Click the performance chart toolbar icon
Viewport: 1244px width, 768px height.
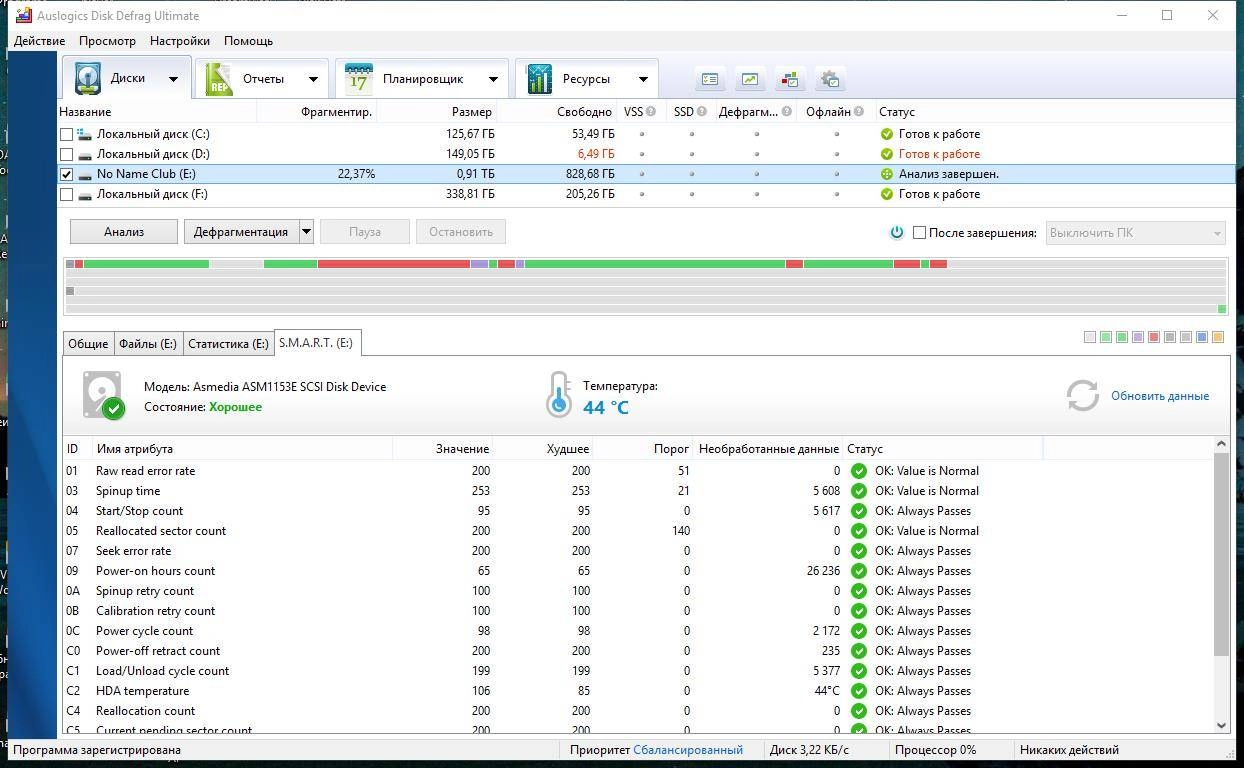pyautogui.click(x=750, y=79)
